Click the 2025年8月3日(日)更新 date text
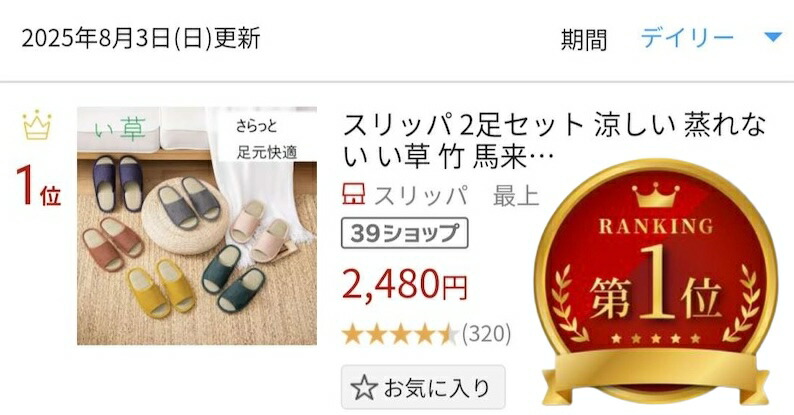Screen dimensions: 794x415 pos(141,38)
